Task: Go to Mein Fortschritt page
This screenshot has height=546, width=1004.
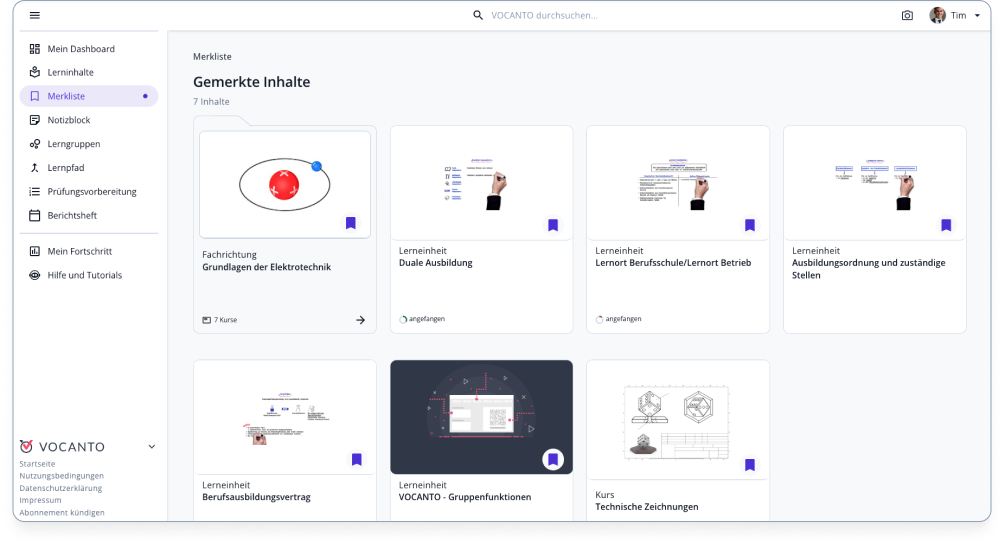Action: click(80, 251)
